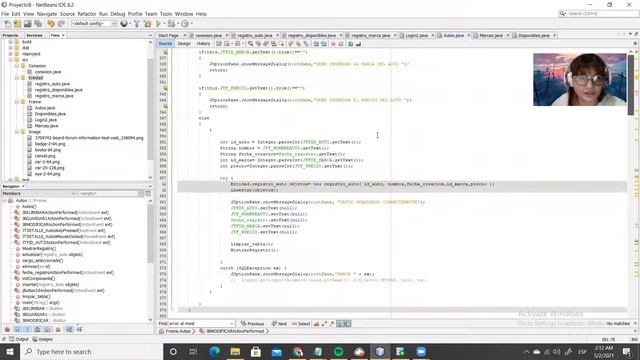The image size is (640, 360).
Task: Click the Stop Macro Recording editor icon
Action: pyautogui.click(x=341, y=44)
